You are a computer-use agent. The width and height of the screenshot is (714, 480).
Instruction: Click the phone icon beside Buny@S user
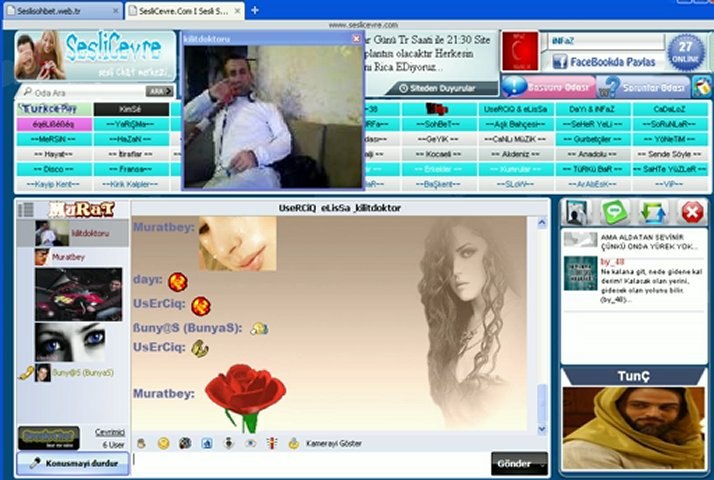click(26, 373)
